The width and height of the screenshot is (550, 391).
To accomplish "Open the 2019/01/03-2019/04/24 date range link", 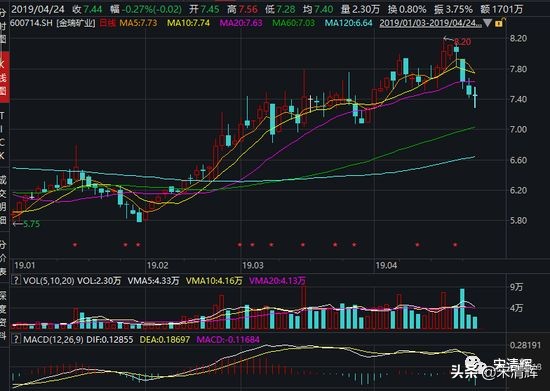I will (x=430, y=23).
